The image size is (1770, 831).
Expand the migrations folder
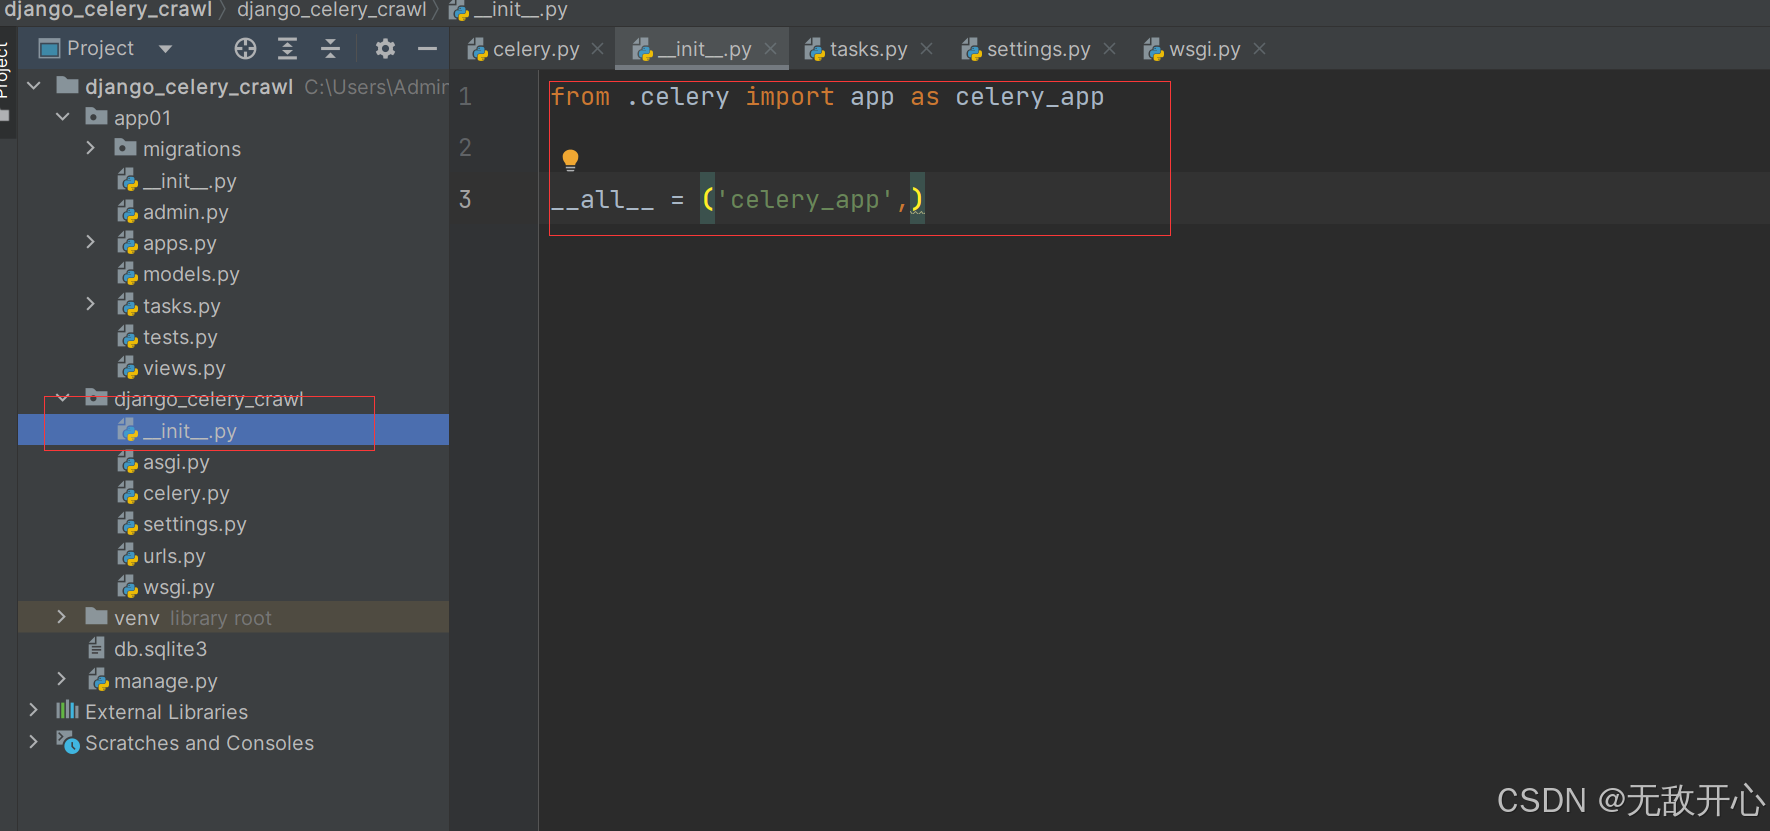(x=91, y=148)
